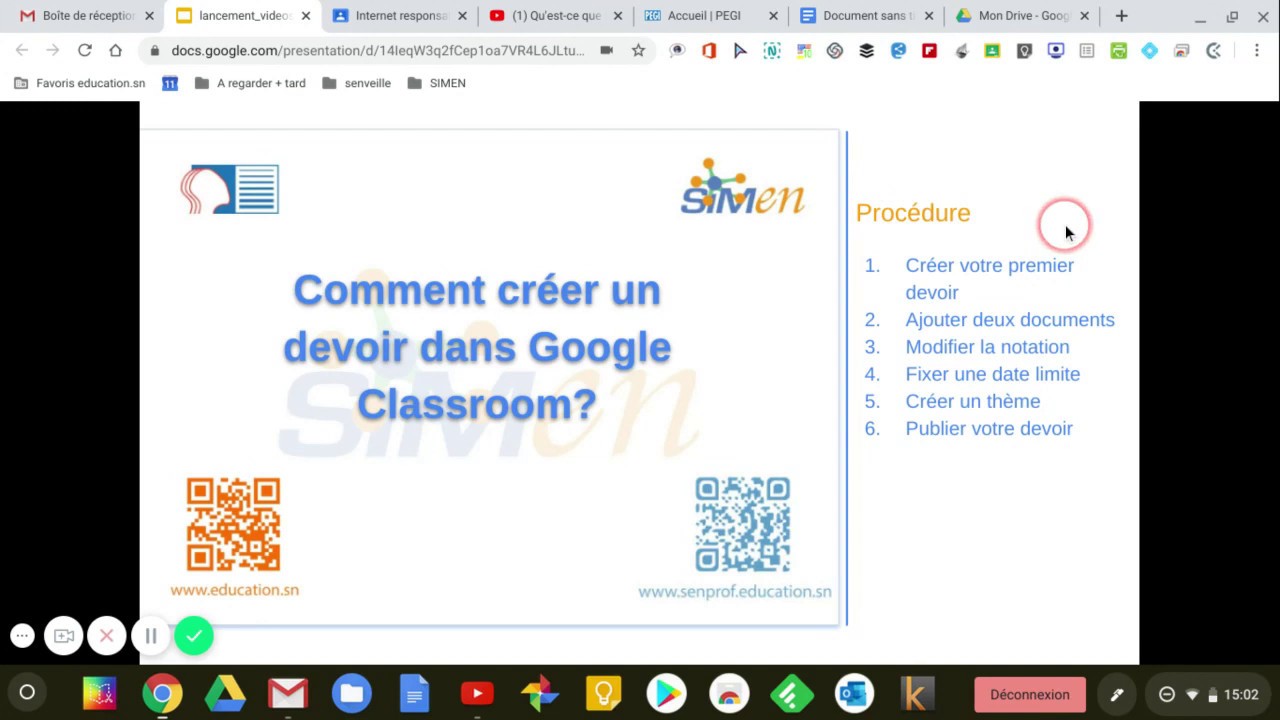This screenshot has width=1280, height=720.
Task: Open Feedly from the shelf
Action: click(x=792, y=693)
